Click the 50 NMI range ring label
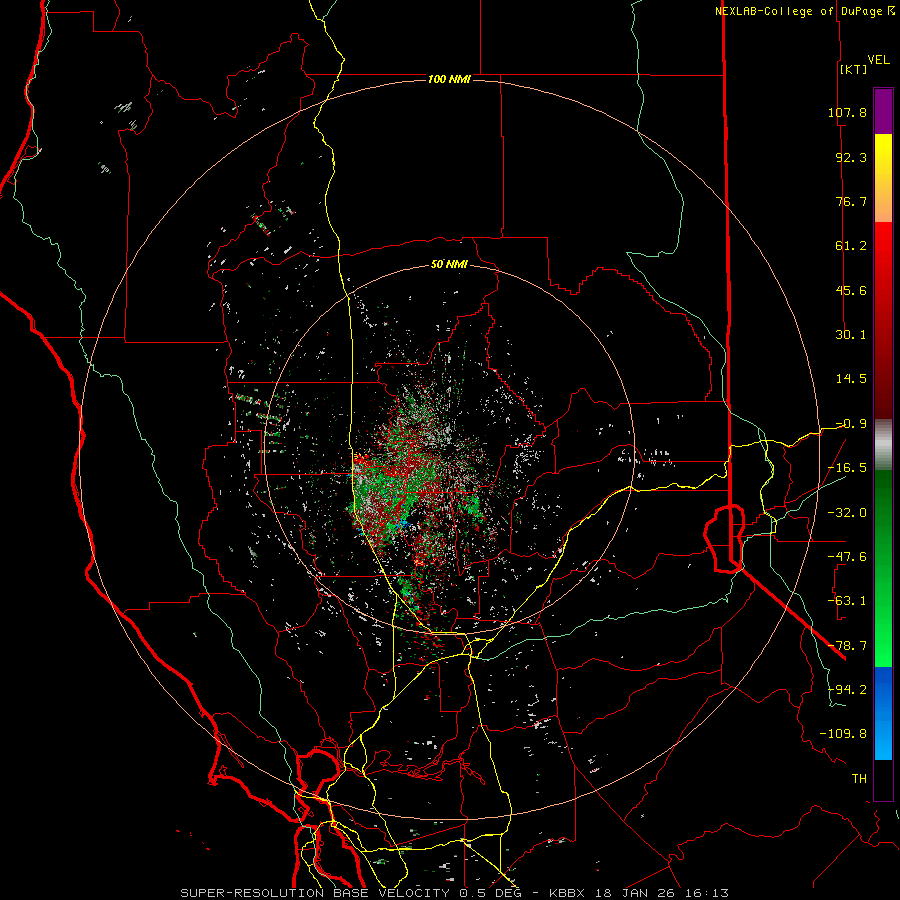900x900 pixels. [x=449, y=264]
